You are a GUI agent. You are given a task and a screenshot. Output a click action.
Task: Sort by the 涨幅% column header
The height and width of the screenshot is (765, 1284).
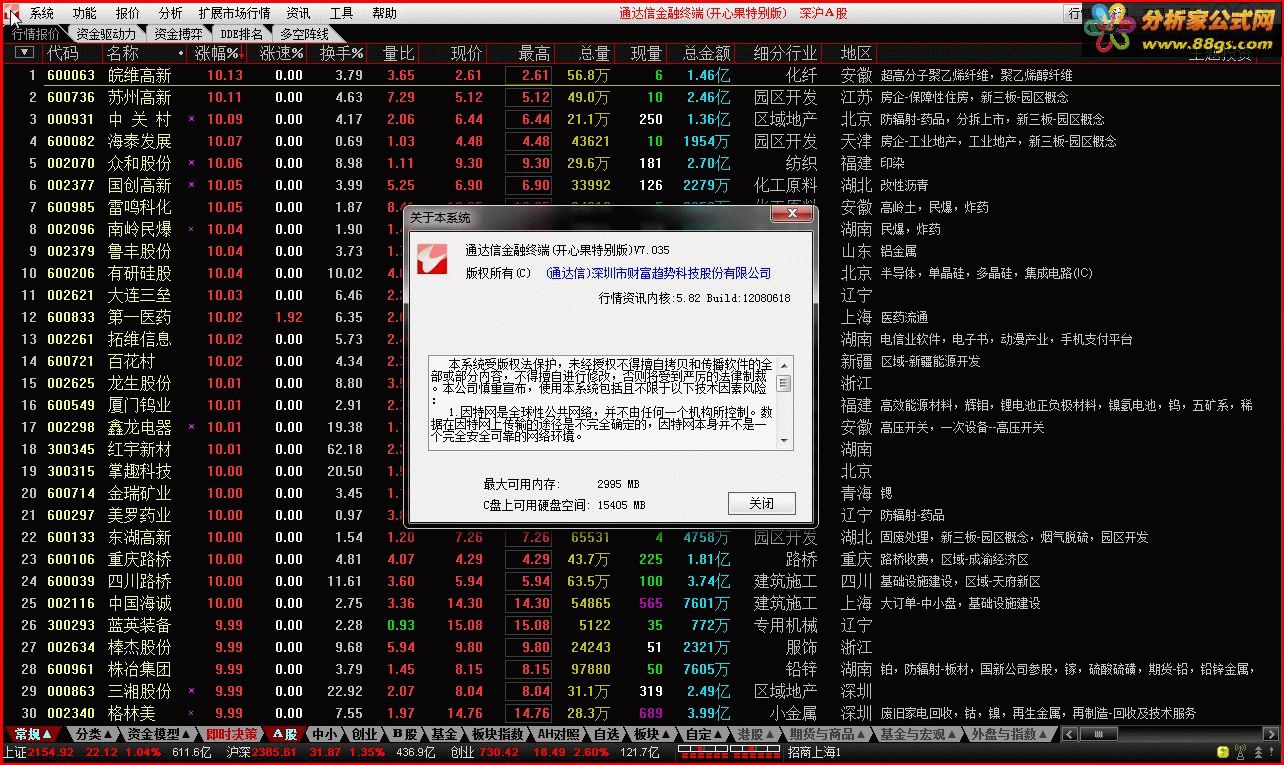(217, 53)
